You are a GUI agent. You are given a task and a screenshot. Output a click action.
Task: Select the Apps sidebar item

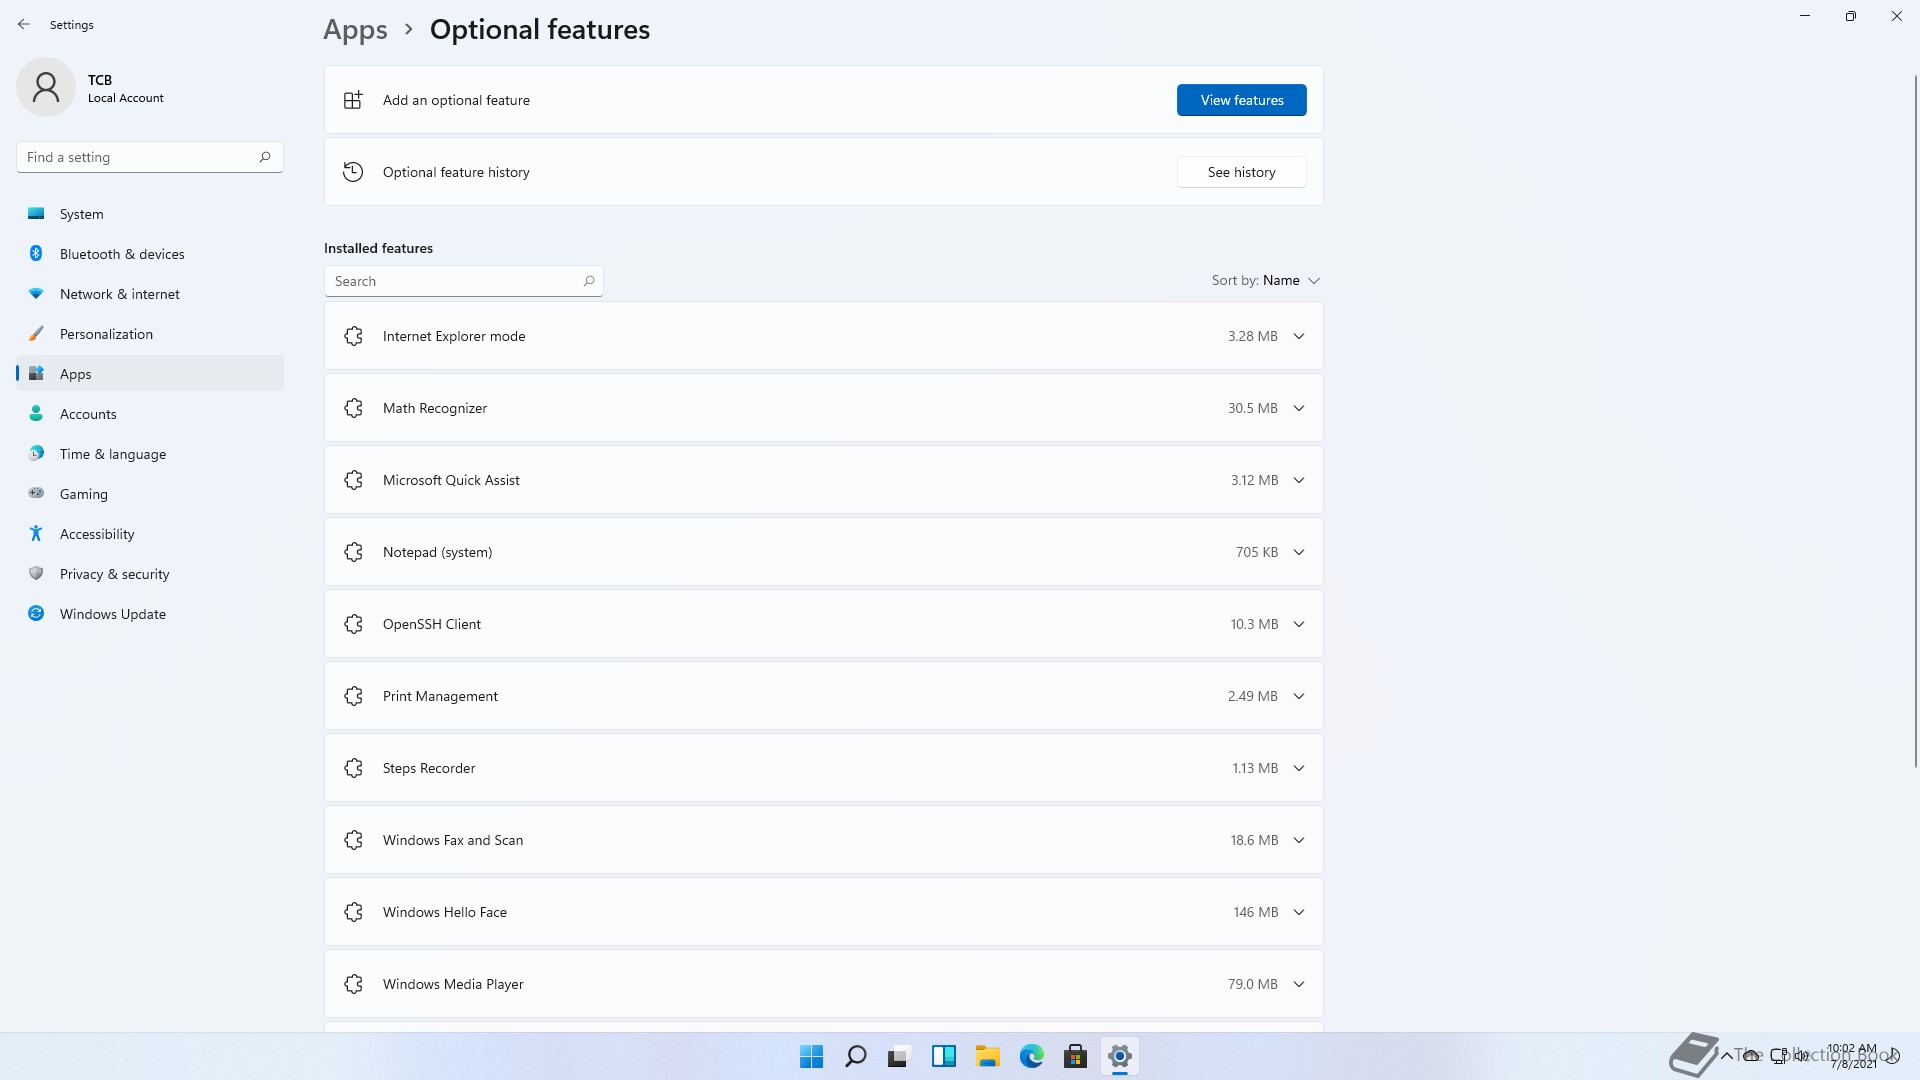(150, 374)
